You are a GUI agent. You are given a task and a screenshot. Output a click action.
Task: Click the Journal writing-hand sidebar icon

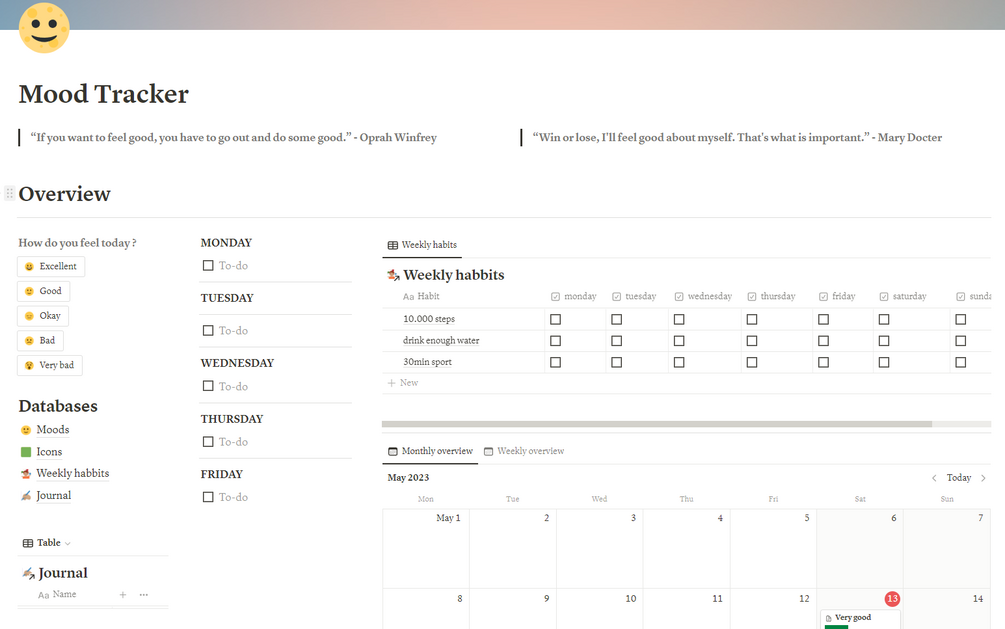pos(26,496)
